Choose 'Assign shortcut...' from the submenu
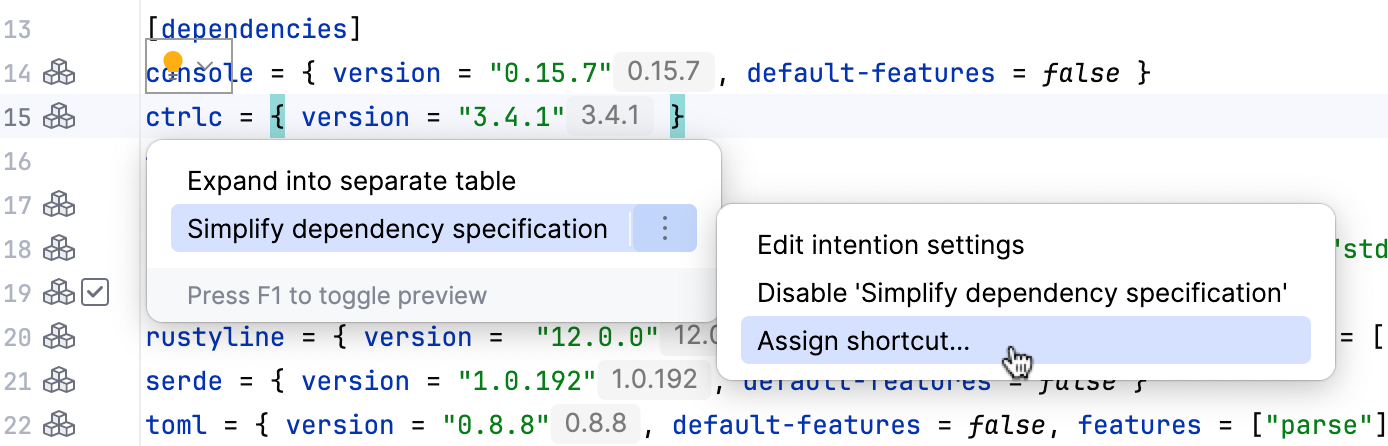Viewport: 1388px width, 446px height. point(863,341)
